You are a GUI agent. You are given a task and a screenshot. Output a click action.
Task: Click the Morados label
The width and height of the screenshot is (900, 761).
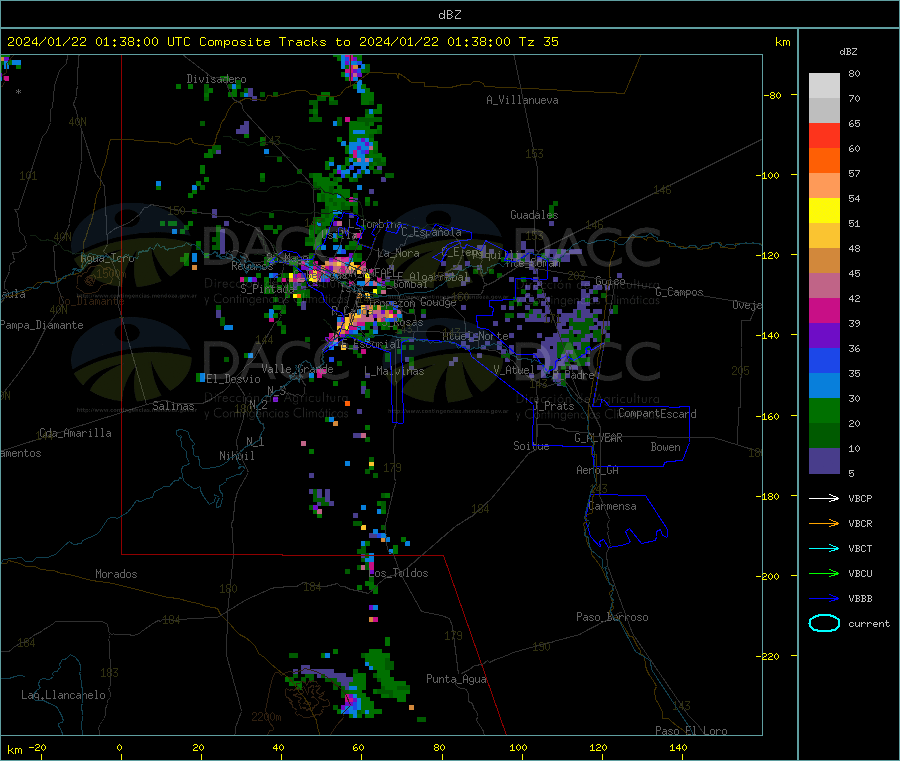pos(116,574)
